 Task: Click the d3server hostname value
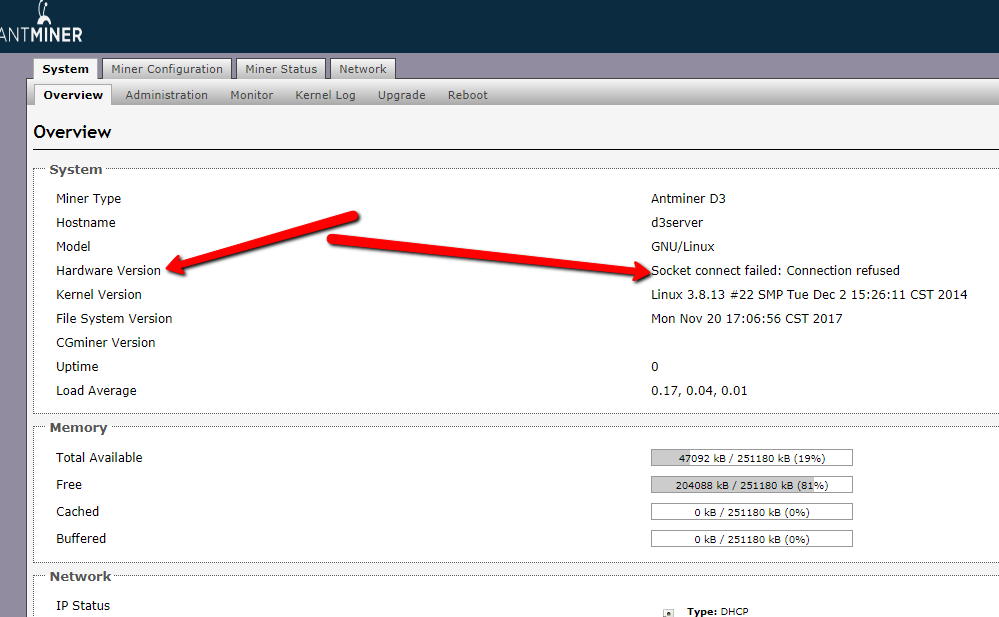pyautogui.click(x=676, y=223)
